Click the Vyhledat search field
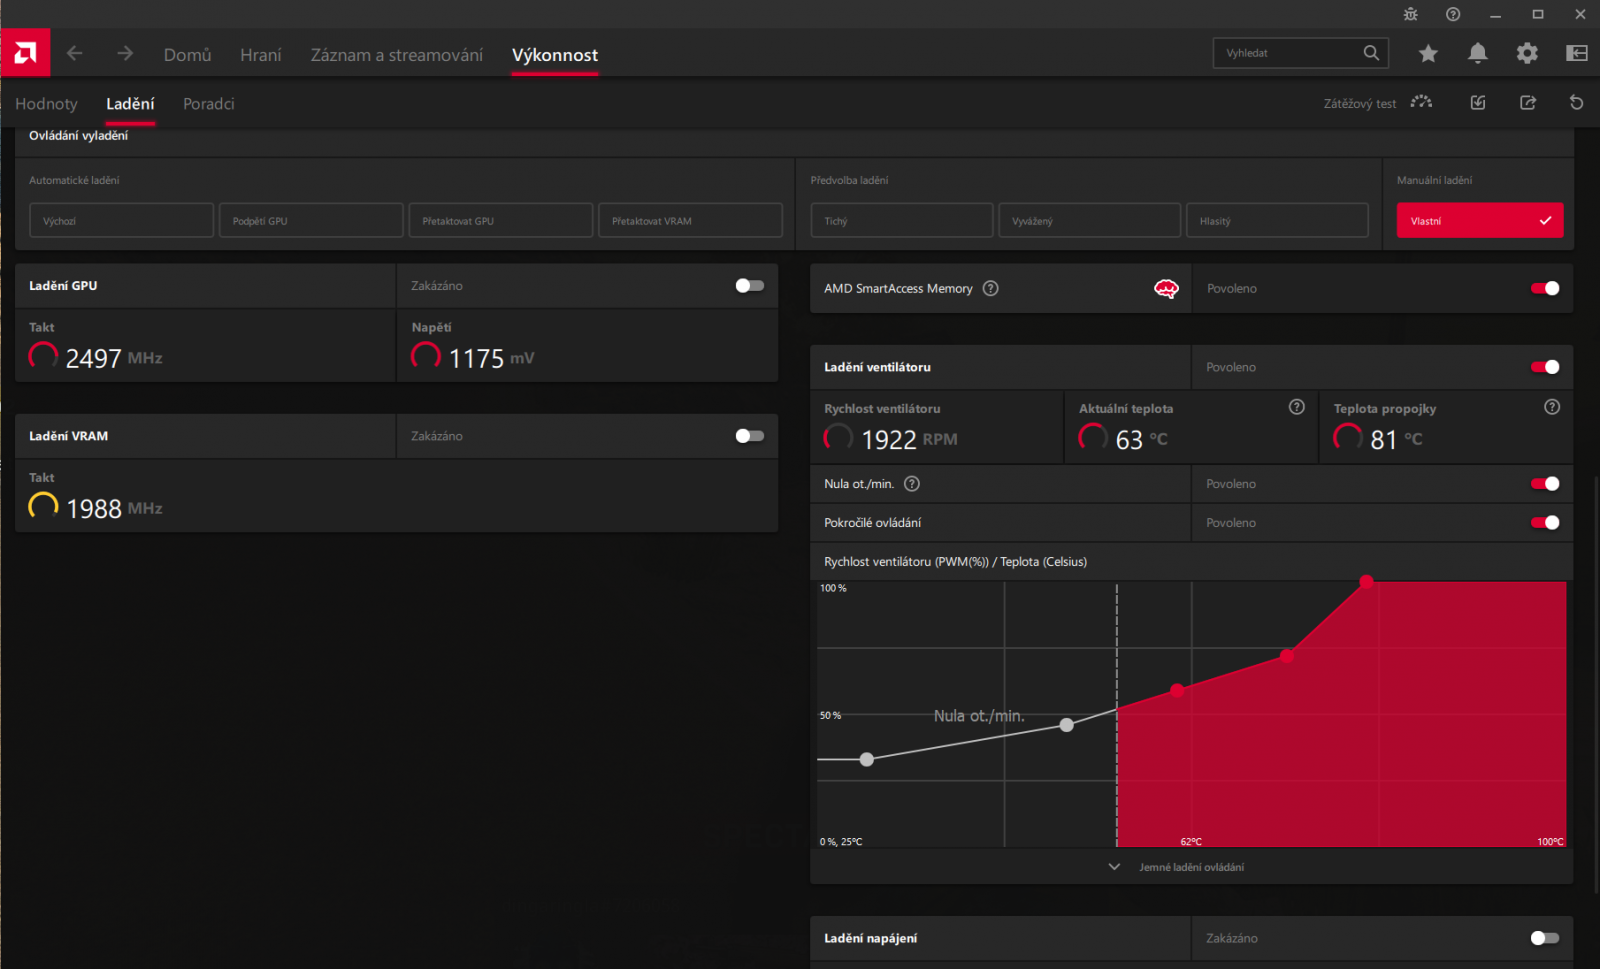Image resolution: width=1600 pixels, height=969 pixels. click(1287, 53)
